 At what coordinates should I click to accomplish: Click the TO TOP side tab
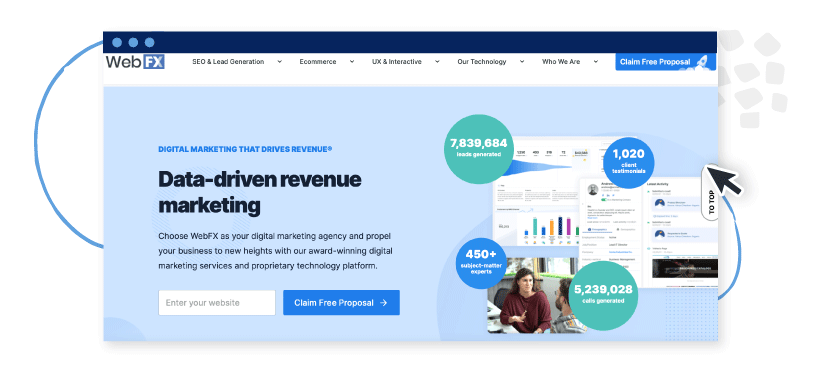point(710,202)
